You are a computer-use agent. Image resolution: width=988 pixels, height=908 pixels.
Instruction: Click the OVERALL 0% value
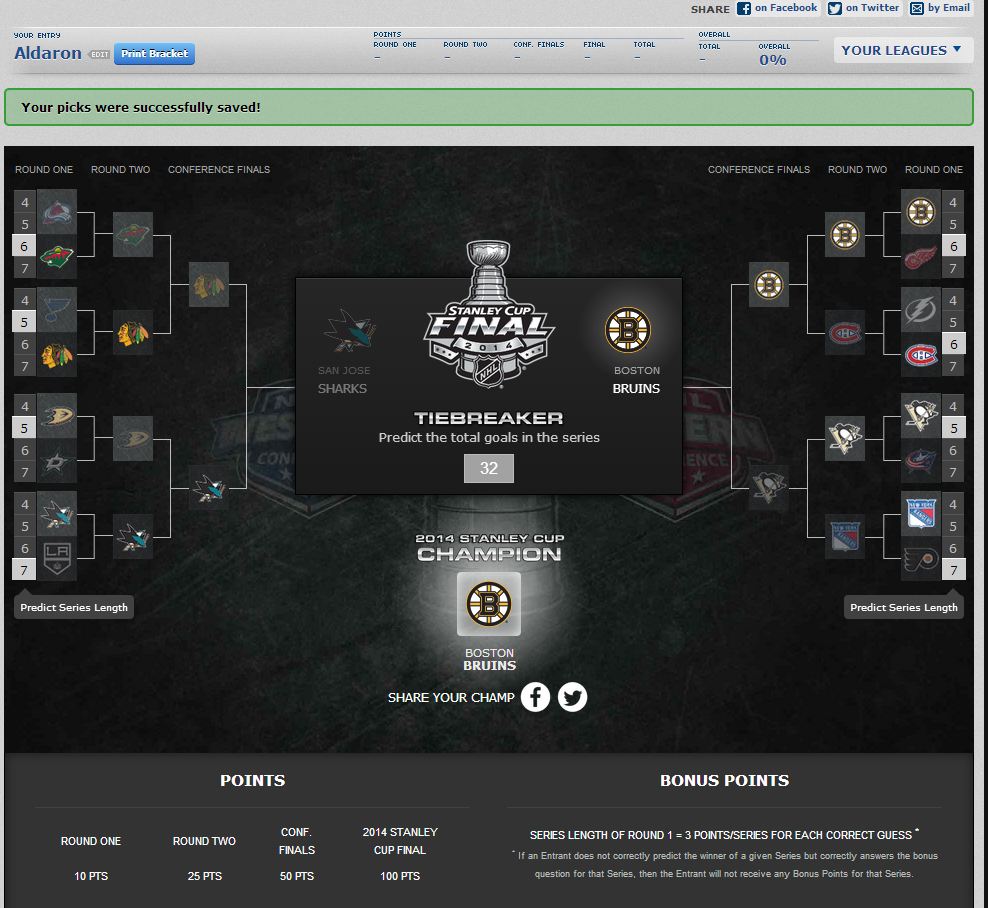click(x=773, y=60)
